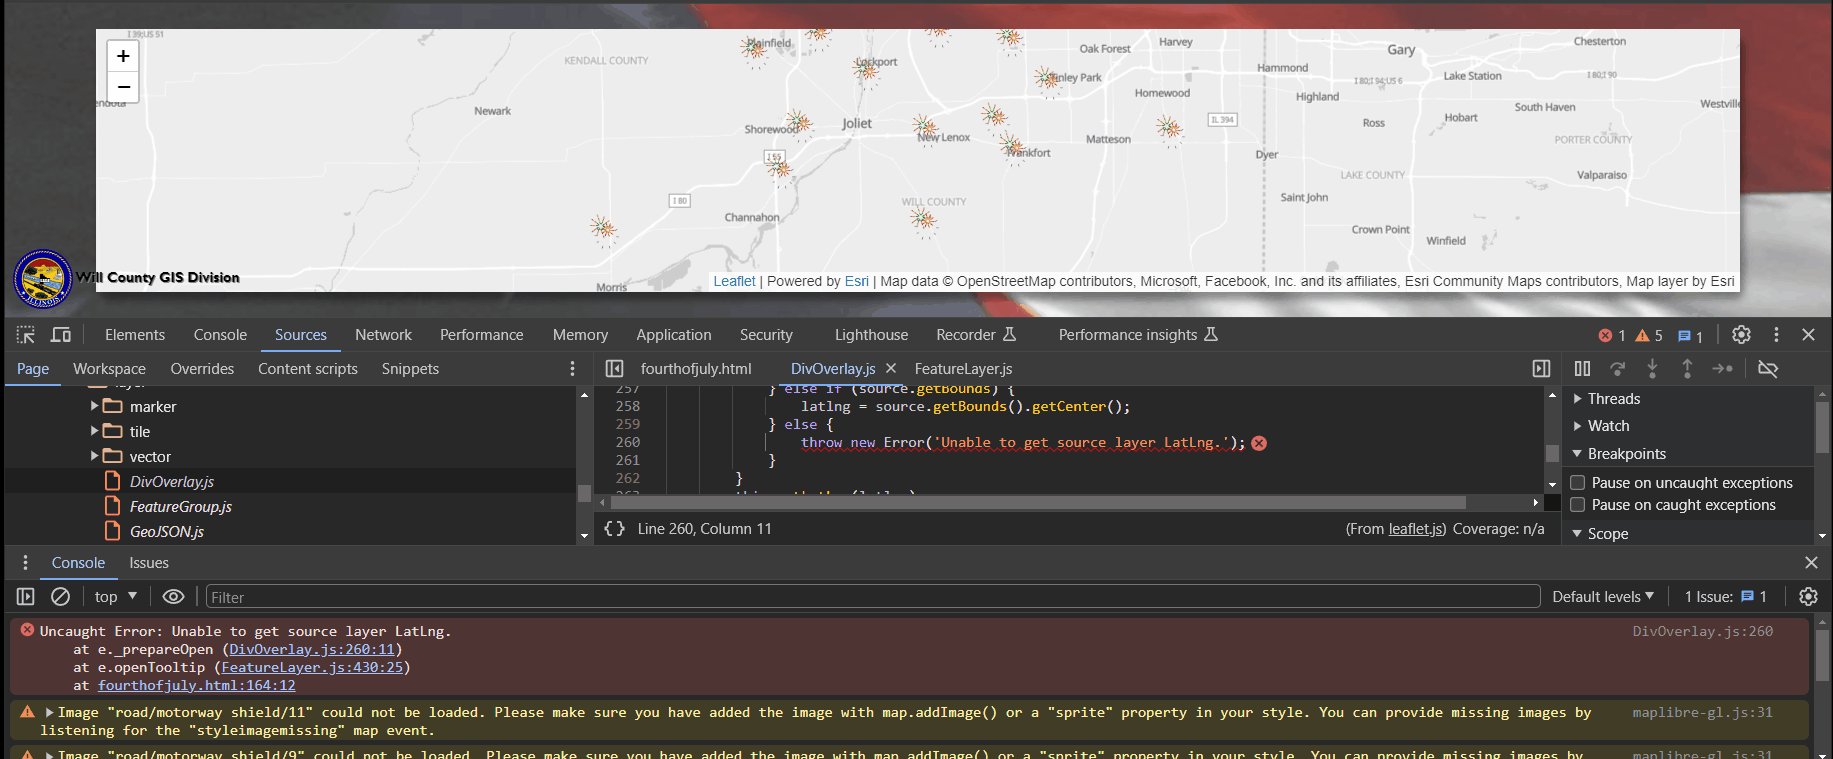This screenshot has height=759, width=1833.
Task: Zoom out on the map
Action: (x=123, y=87)
